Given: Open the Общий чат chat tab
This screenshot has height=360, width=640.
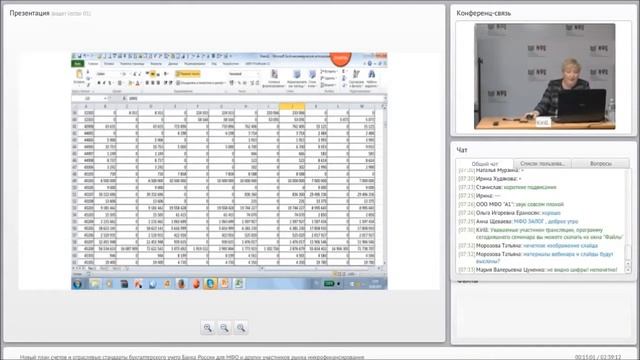Looking at the screenshot, I should click(484, 164).
